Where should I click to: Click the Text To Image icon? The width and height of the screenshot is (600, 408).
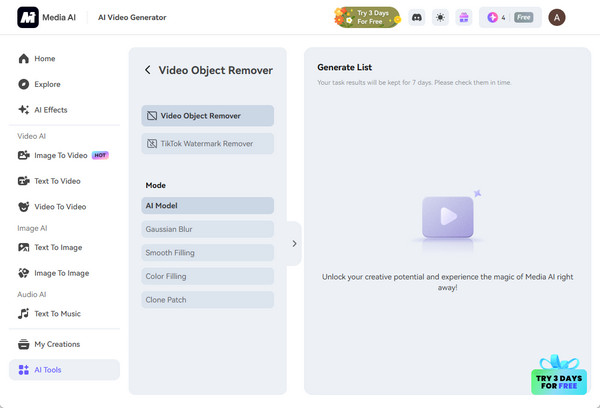pos(24,247)
